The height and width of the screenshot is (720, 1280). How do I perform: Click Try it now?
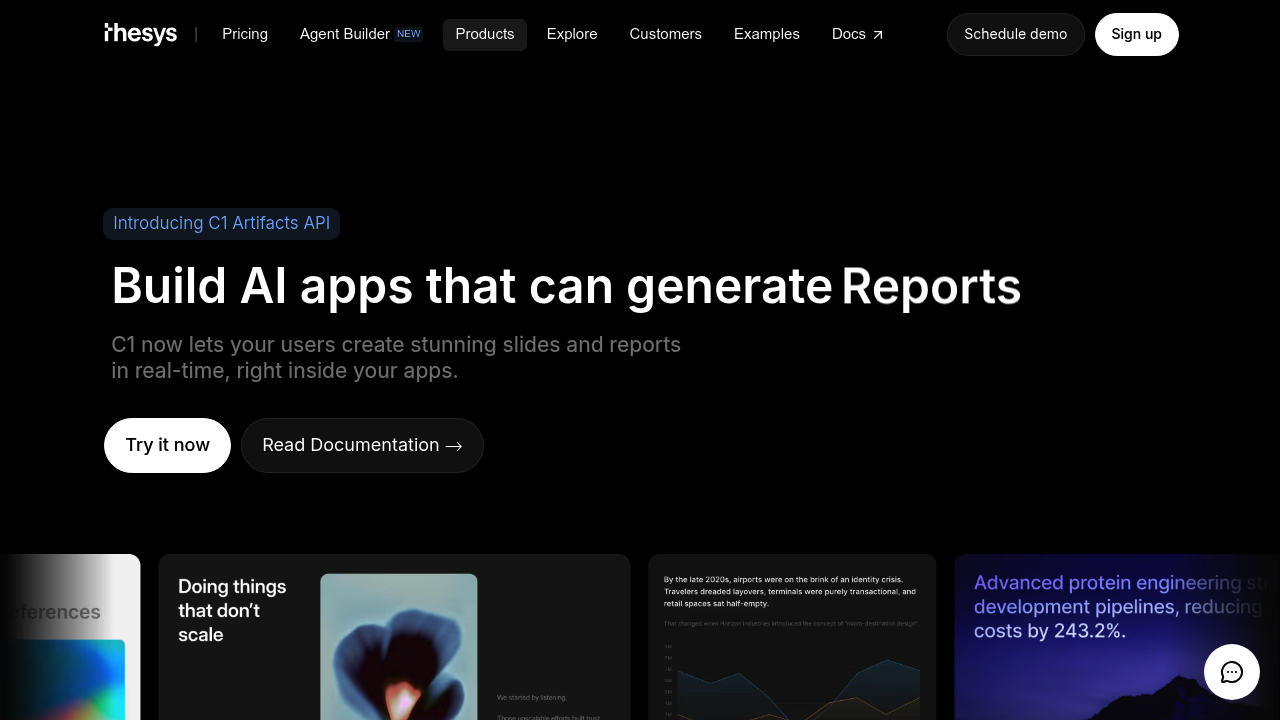tap(167, 445)
